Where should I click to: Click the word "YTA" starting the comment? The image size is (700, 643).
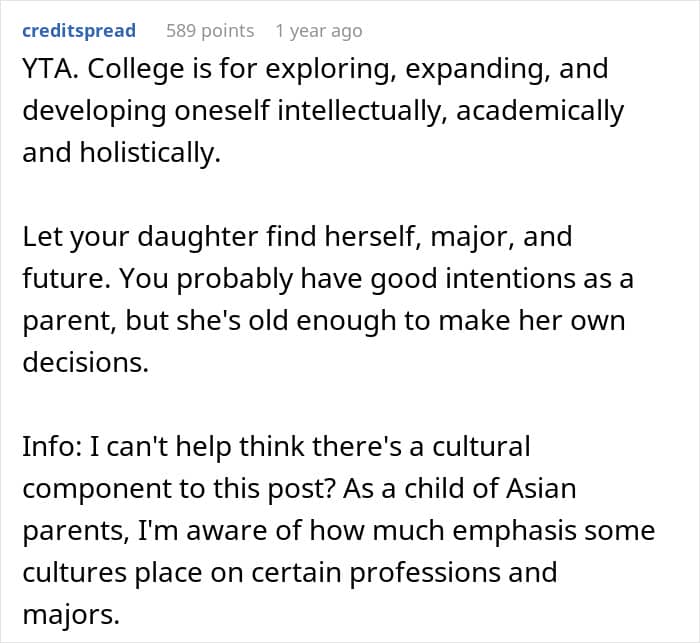(x=47, y=72)
